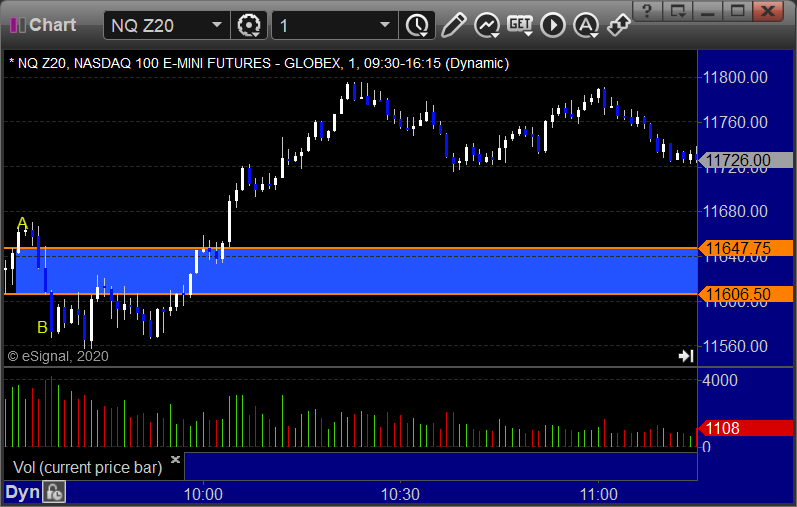This screenshot has height=507, width=797.
Task: Click the chart title NQ Z20 NASDAQ text
Action: [x=259, y=64]
